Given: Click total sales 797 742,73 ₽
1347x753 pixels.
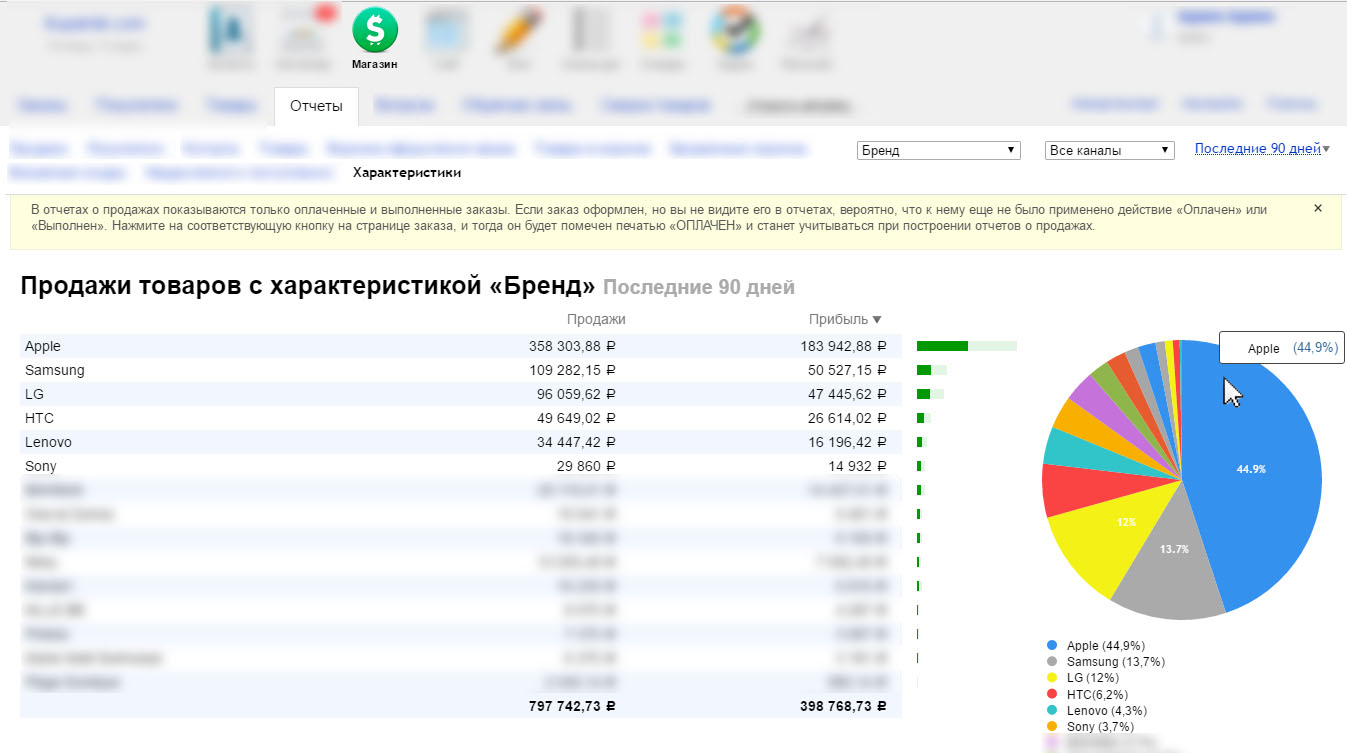Looking at the screenshot, I should click(572, 706).
